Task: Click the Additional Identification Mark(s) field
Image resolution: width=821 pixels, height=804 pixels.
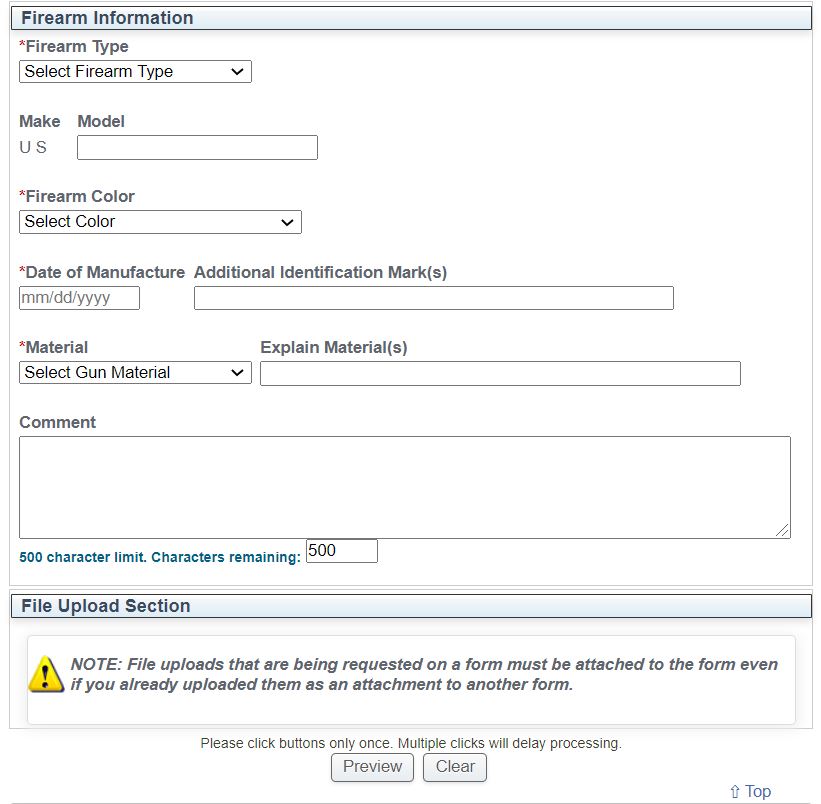Action: [x=433, y=298]
